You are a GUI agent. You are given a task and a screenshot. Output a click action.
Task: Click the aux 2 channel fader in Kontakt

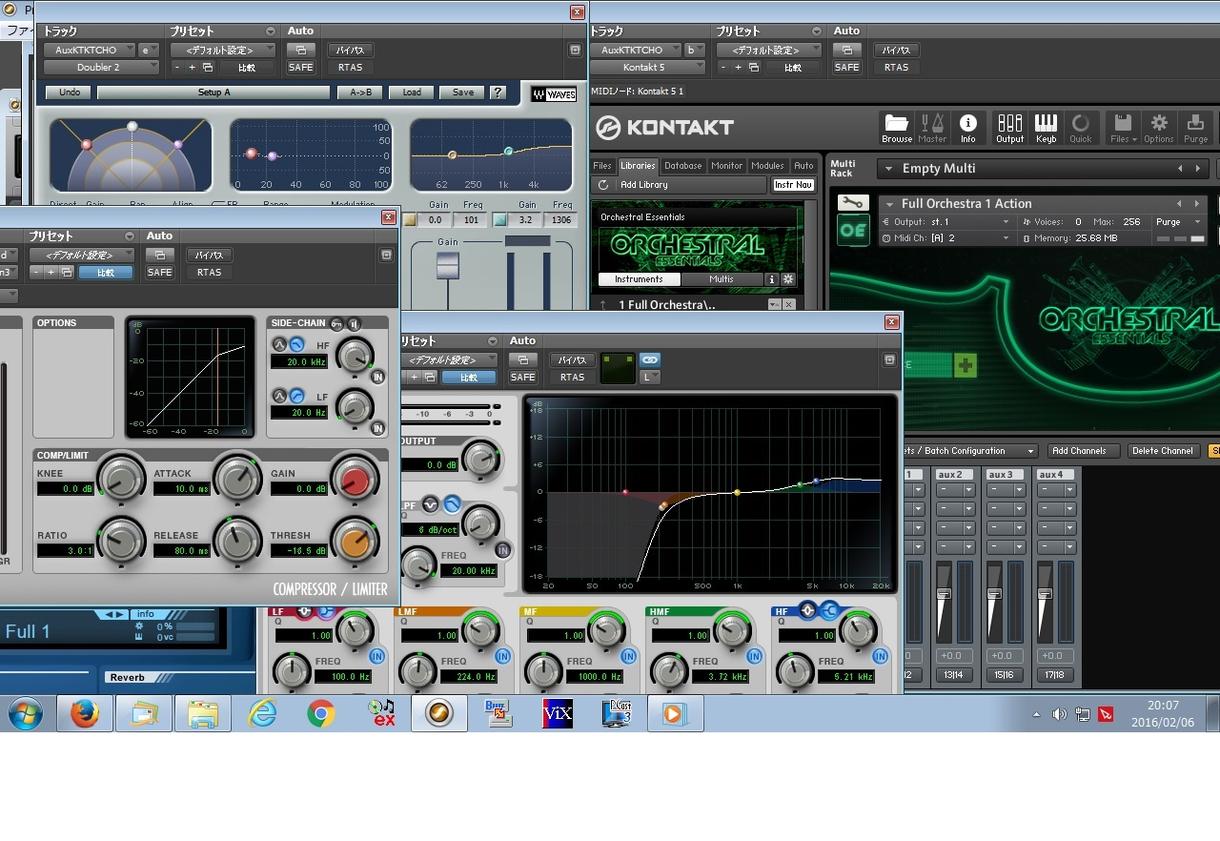tap(944, 594)
